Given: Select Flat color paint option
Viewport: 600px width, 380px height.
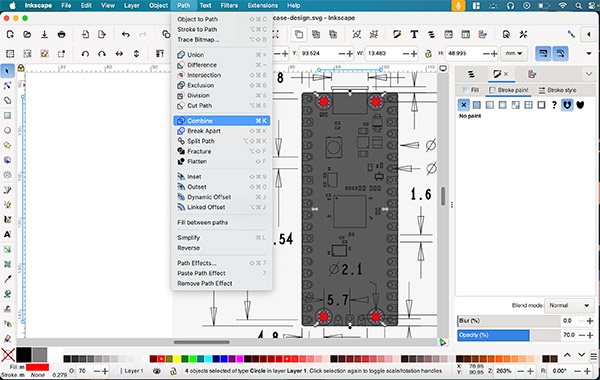Looking at the screenshot, I should [x=477, y=104].
